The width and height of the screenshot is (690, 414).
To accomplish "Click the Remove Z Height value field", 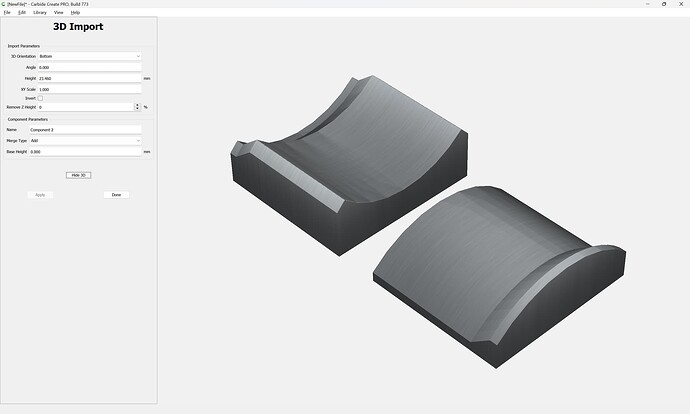I will pos(86,107).
